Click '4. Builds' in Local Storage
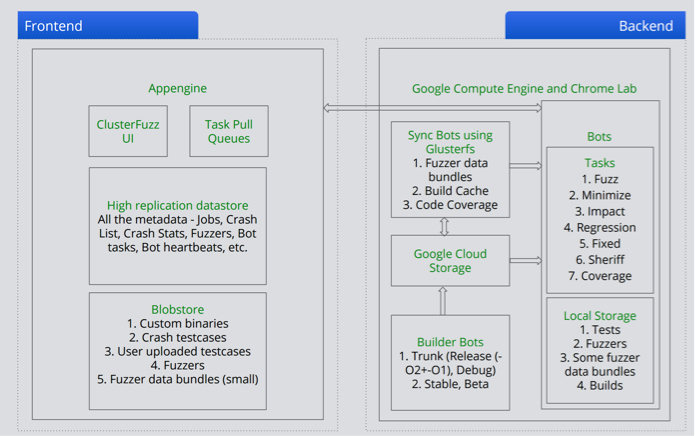This screenshot has width=695, height=436. pos(600,385)
